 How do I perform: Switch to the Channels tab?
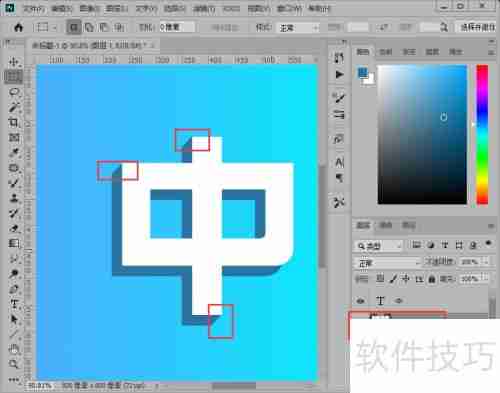tap(386, 225)
